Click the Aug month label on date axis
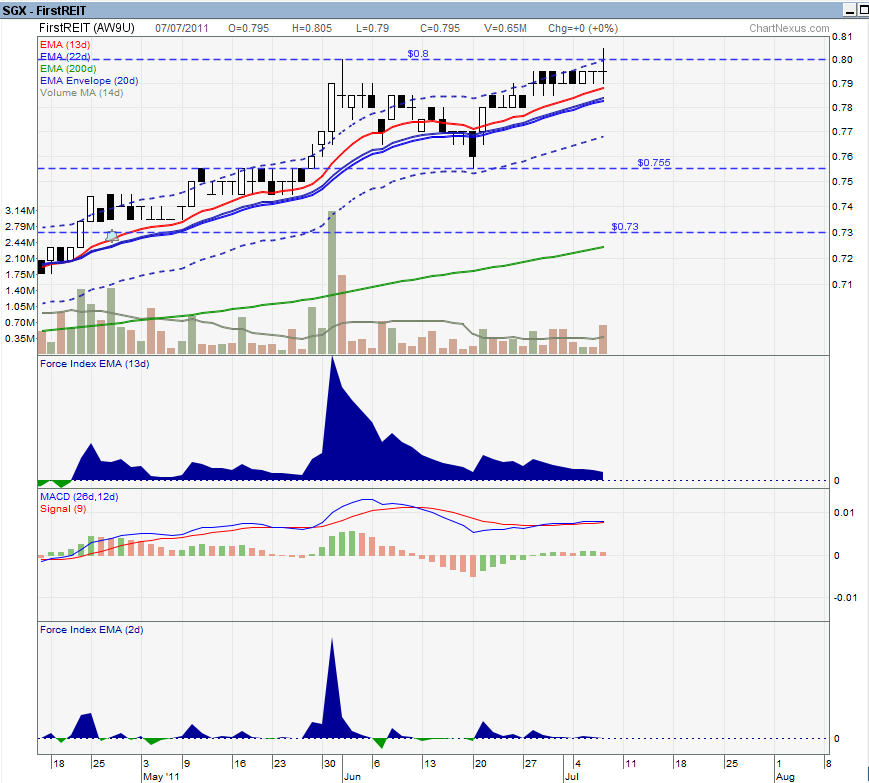The image size is (869, 783). click(x=785, y=776)
